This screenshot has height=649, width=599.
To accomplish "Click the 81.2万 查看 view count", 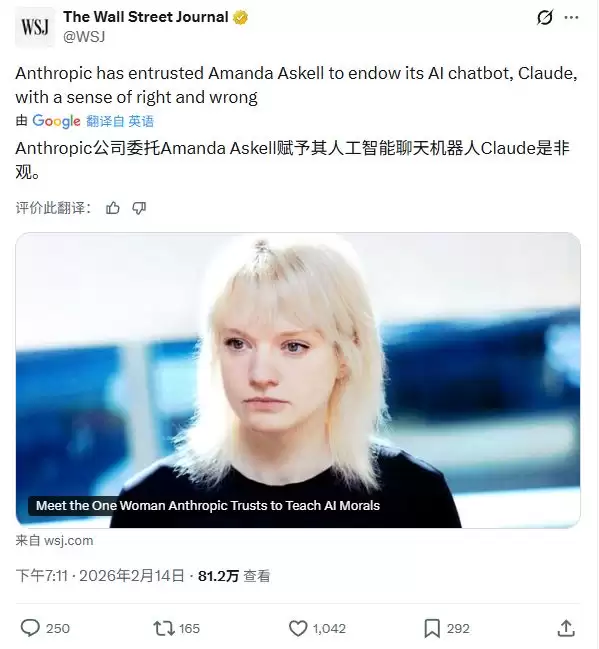I will (234, 576).
